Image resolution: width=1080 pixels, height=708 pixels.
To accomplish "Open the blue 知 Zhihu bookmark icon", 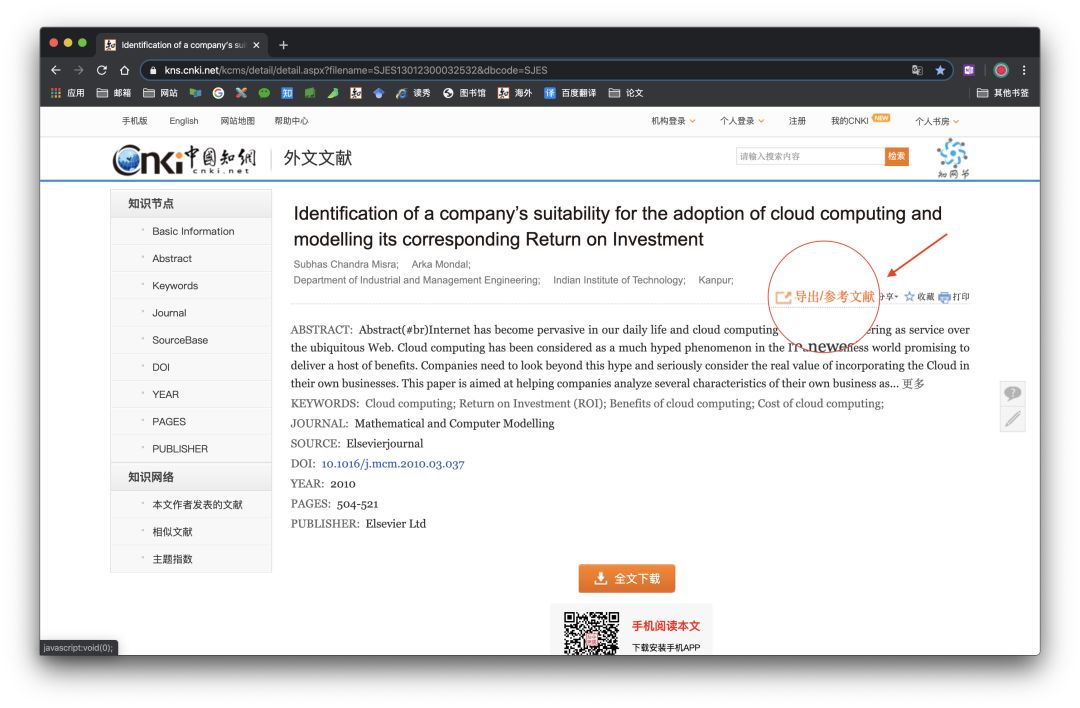I will coord(287,93).
